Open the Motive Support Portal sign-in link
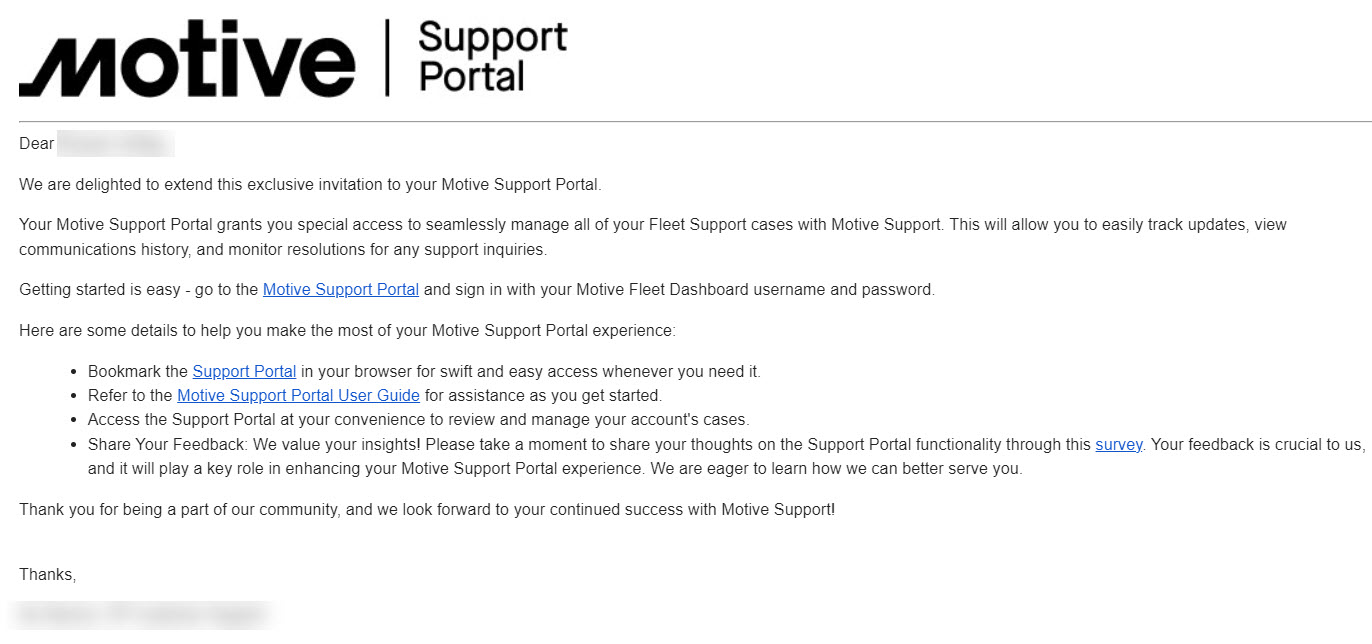The image size is (1372, 644). coord(340,290)
